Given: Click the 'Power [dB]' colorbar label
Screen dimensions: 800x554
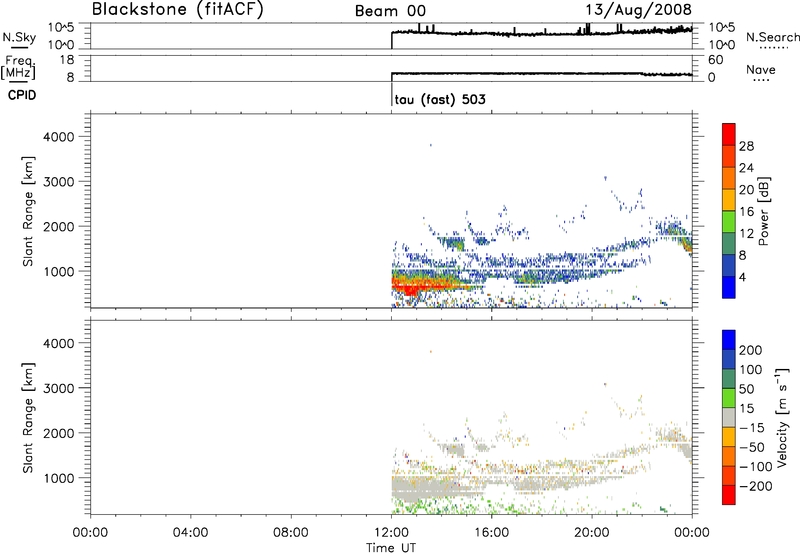Looking at the screenshot, I should point(763,211).
